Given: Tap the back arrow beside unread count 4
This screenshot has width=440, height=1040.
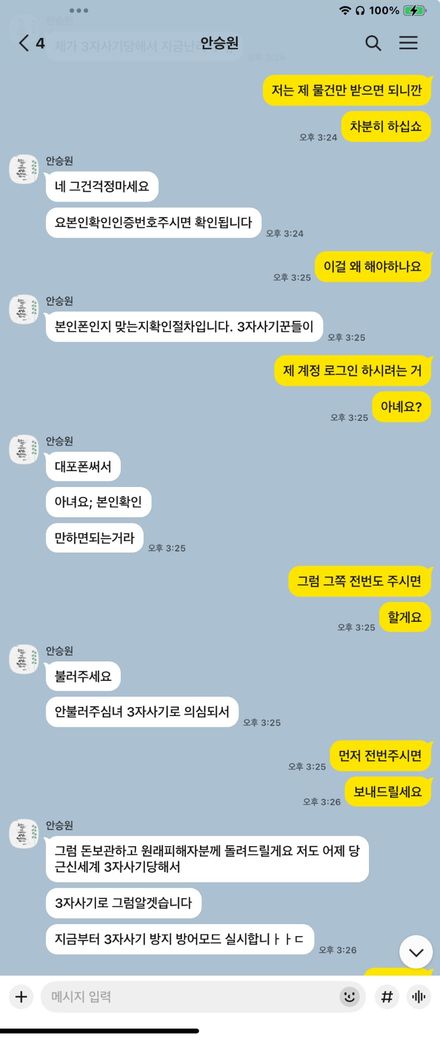Looking at the screenshot, I should pyautogui.click(x=25, y=44).
